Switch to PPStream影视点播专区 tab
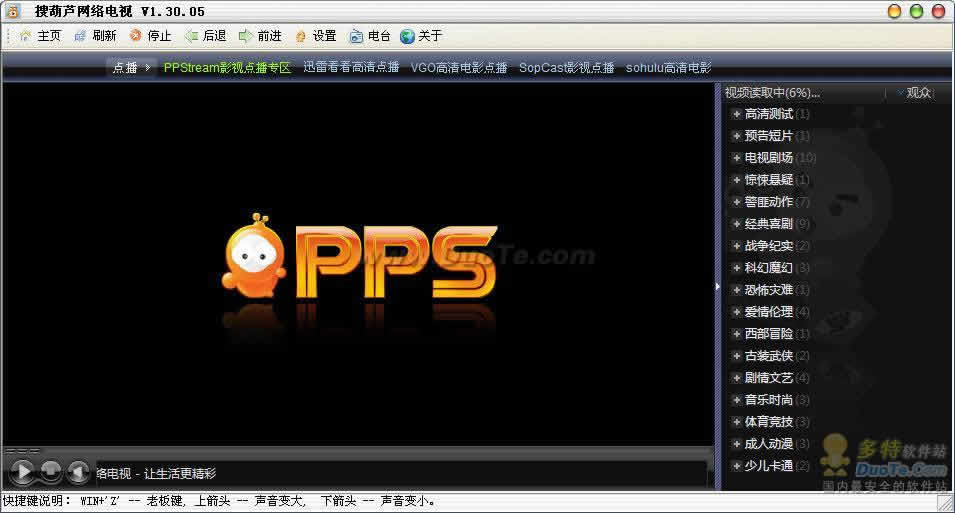955x513 pixels. click(227, 68)
